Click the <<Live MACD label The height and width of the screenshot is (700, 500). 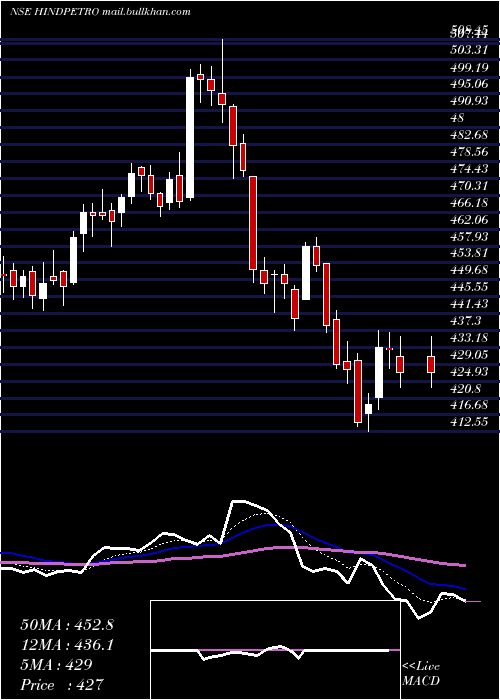click(x=421, y=674)
